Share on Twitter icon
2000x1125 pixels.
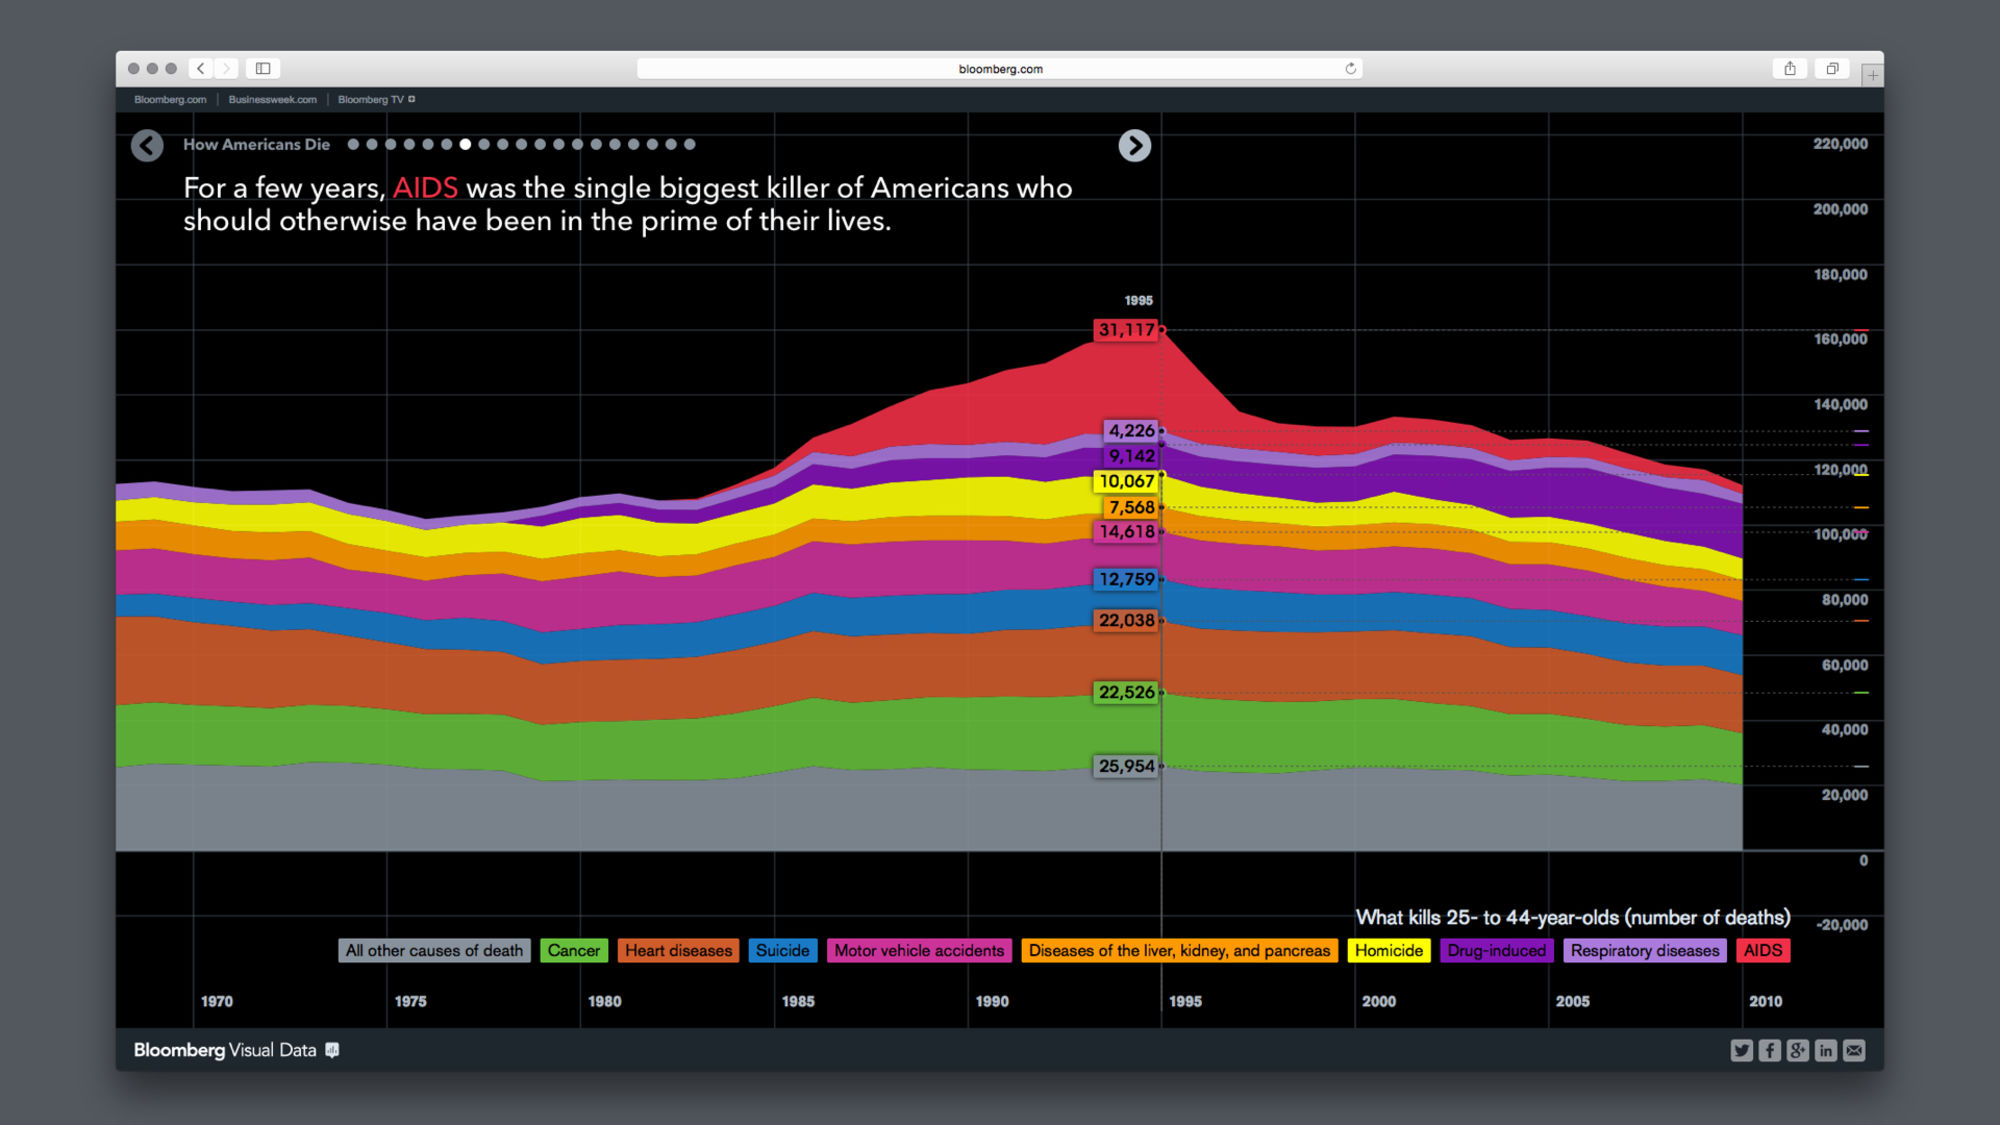tap(1741, 1050)
